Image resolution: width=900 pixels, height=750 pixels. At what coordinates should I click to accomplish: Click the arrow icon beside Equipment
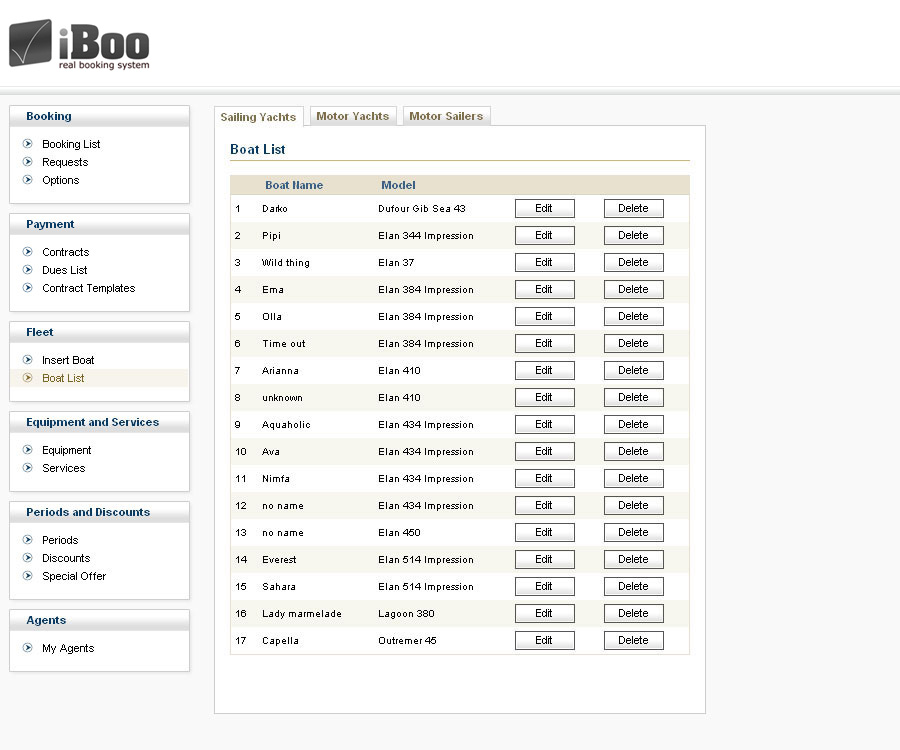28,450
